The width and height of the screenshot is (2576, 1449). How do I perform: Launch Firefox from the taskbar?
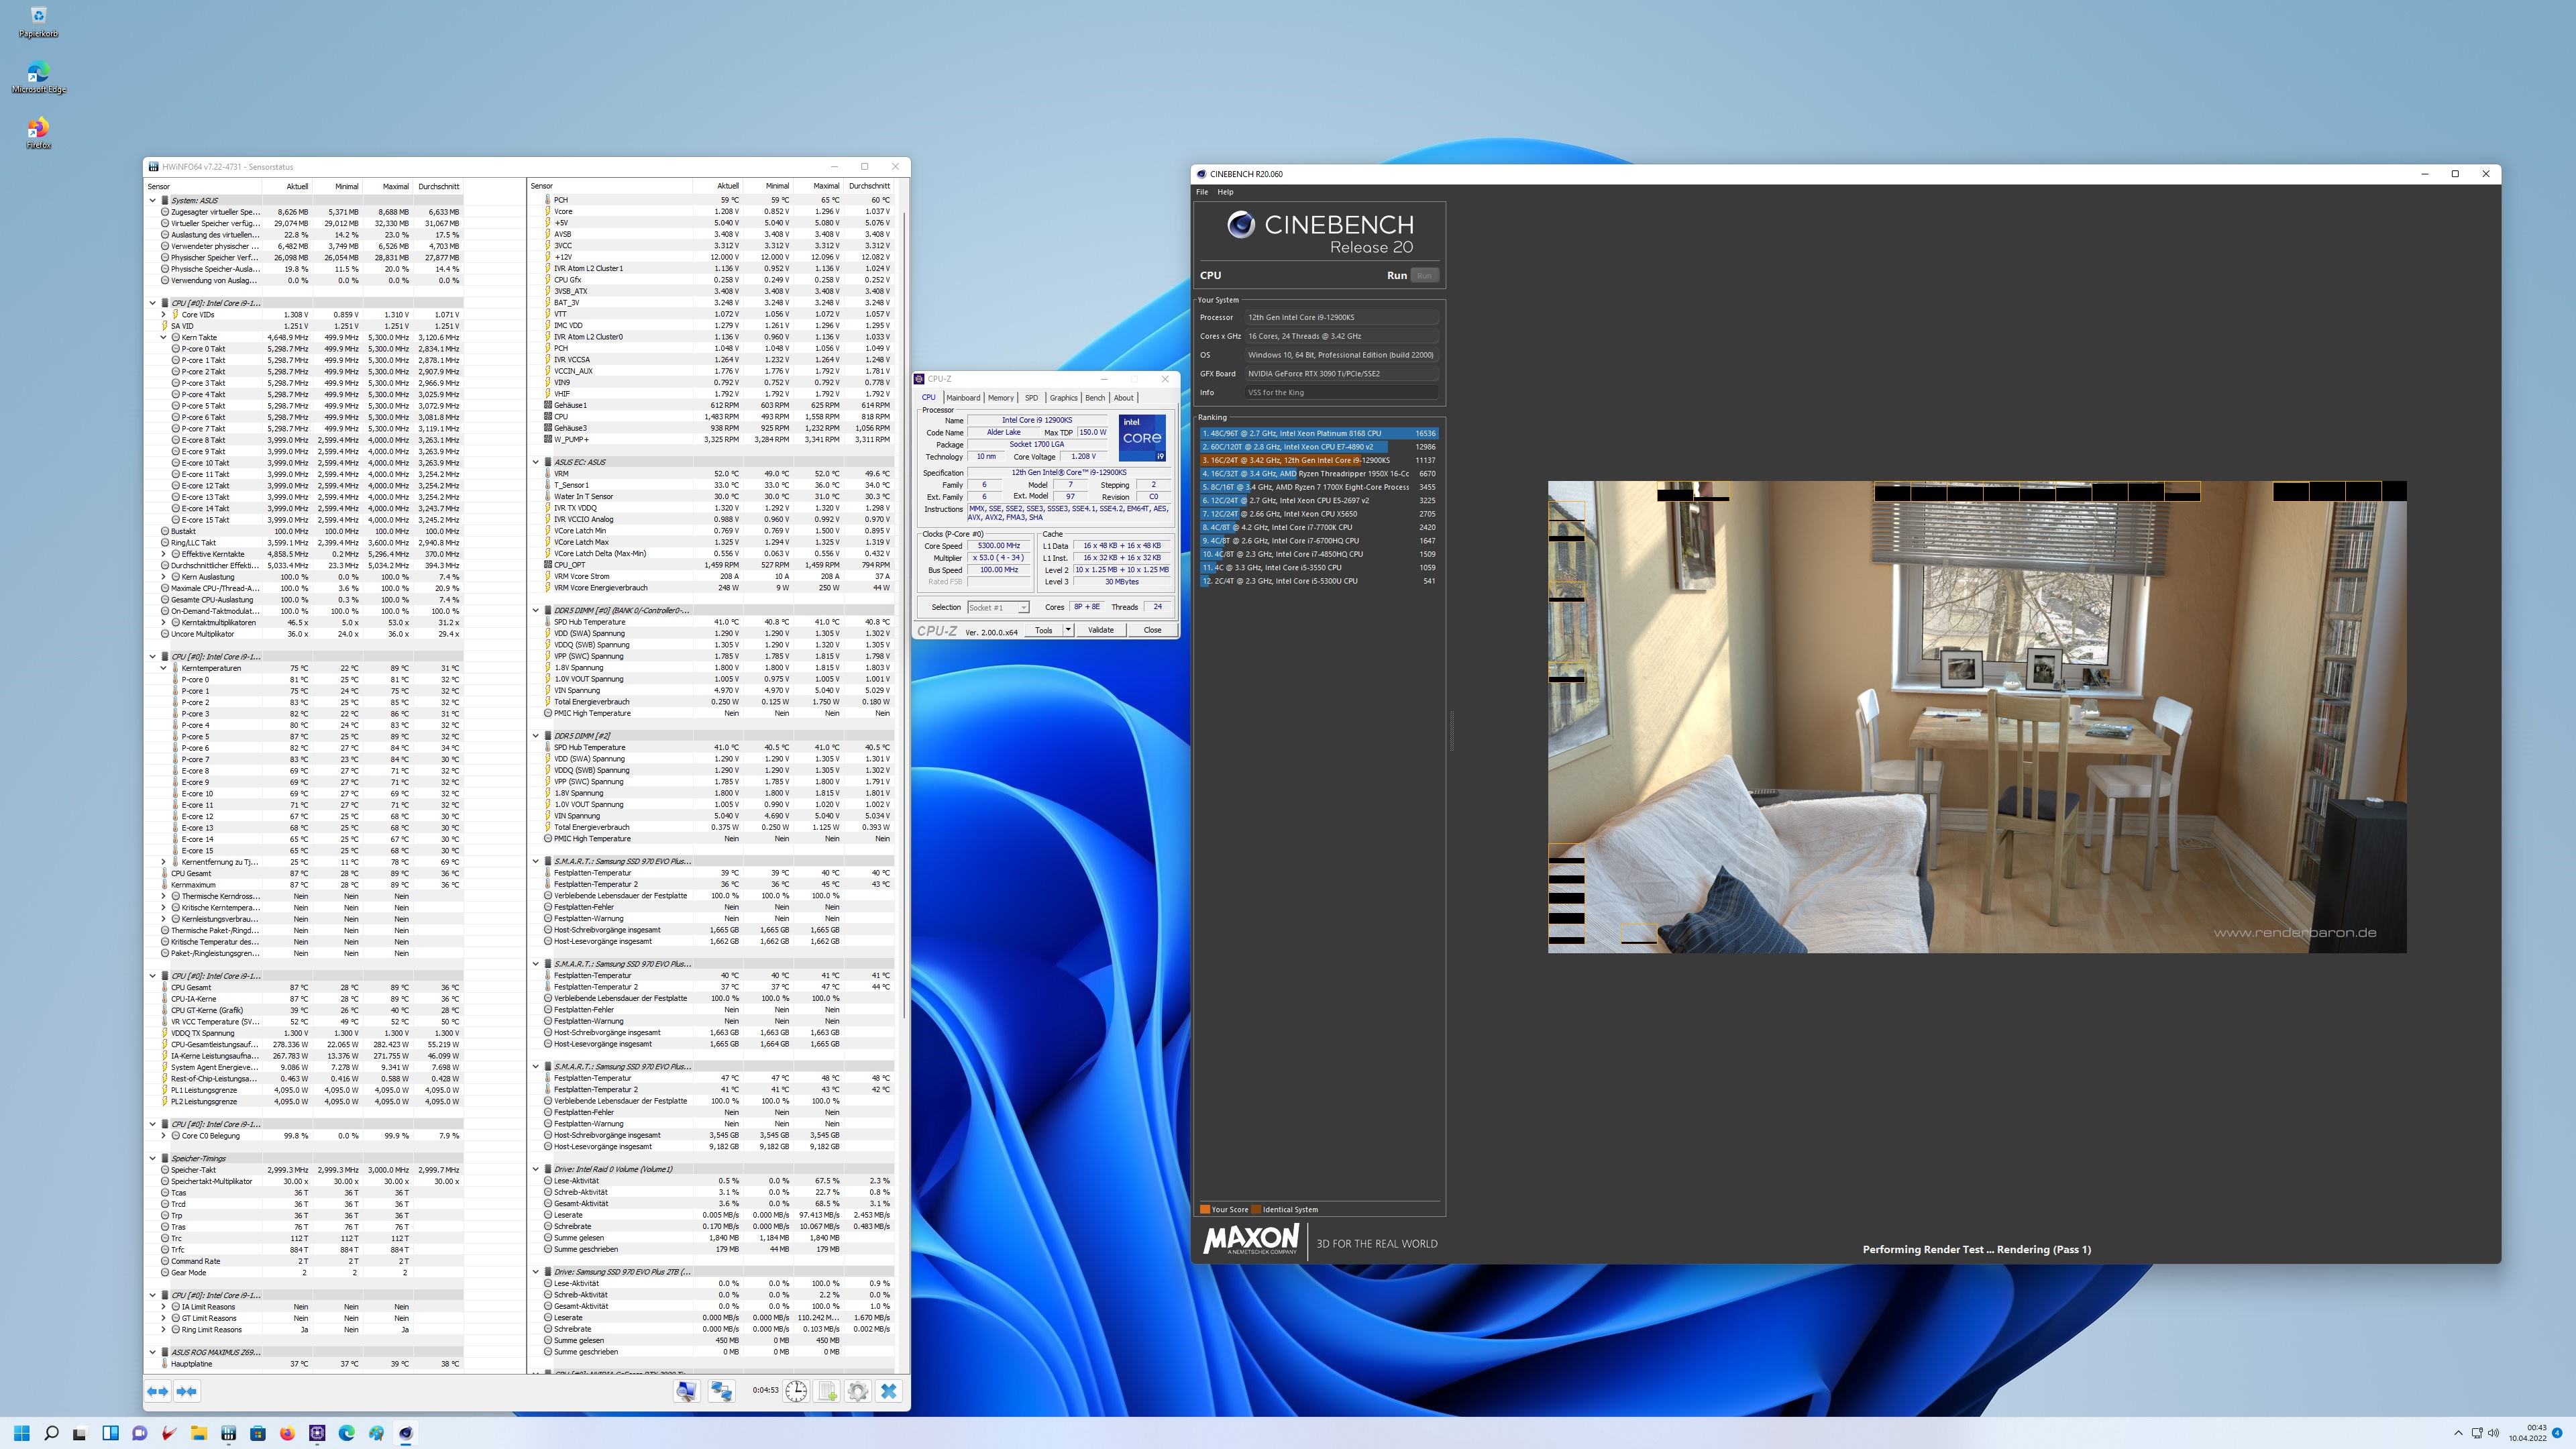point(287,1433)
